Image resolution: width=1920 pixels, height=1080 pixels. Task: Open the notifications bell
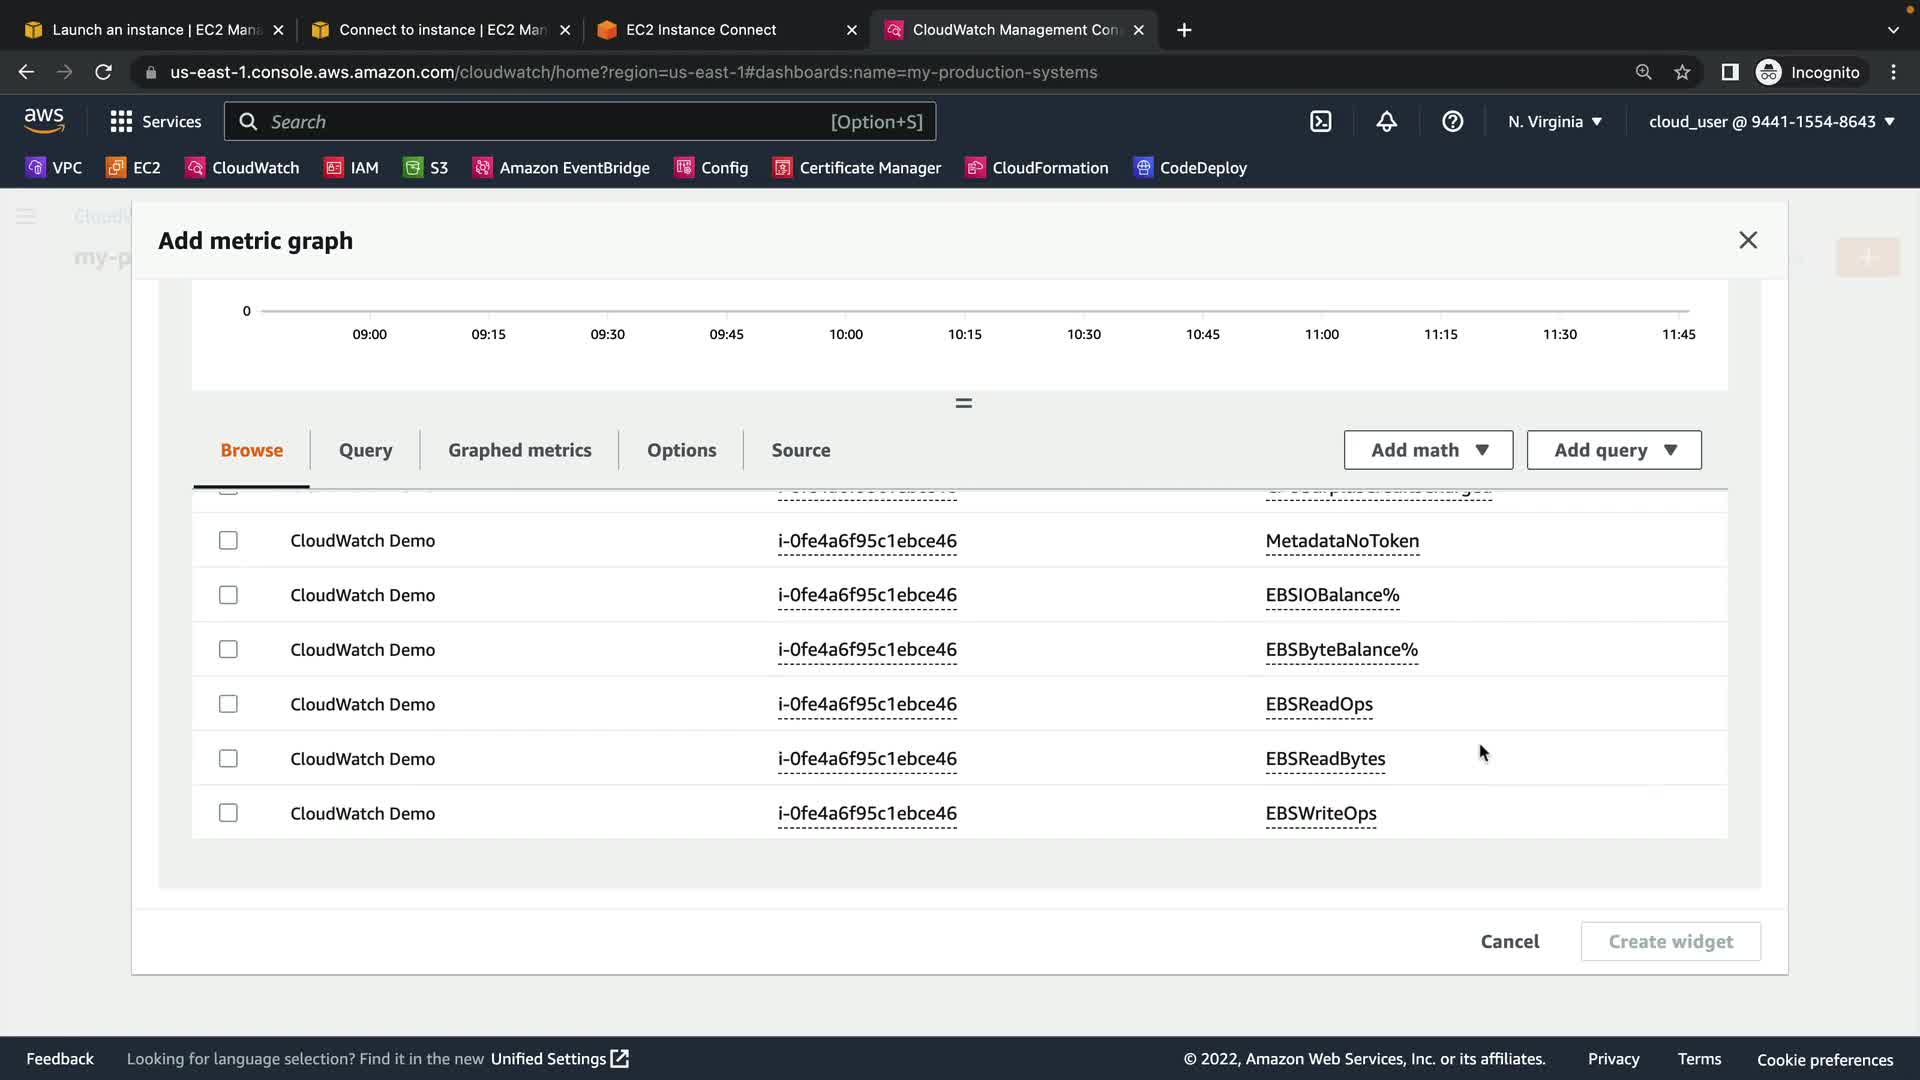click(1386, 122)
